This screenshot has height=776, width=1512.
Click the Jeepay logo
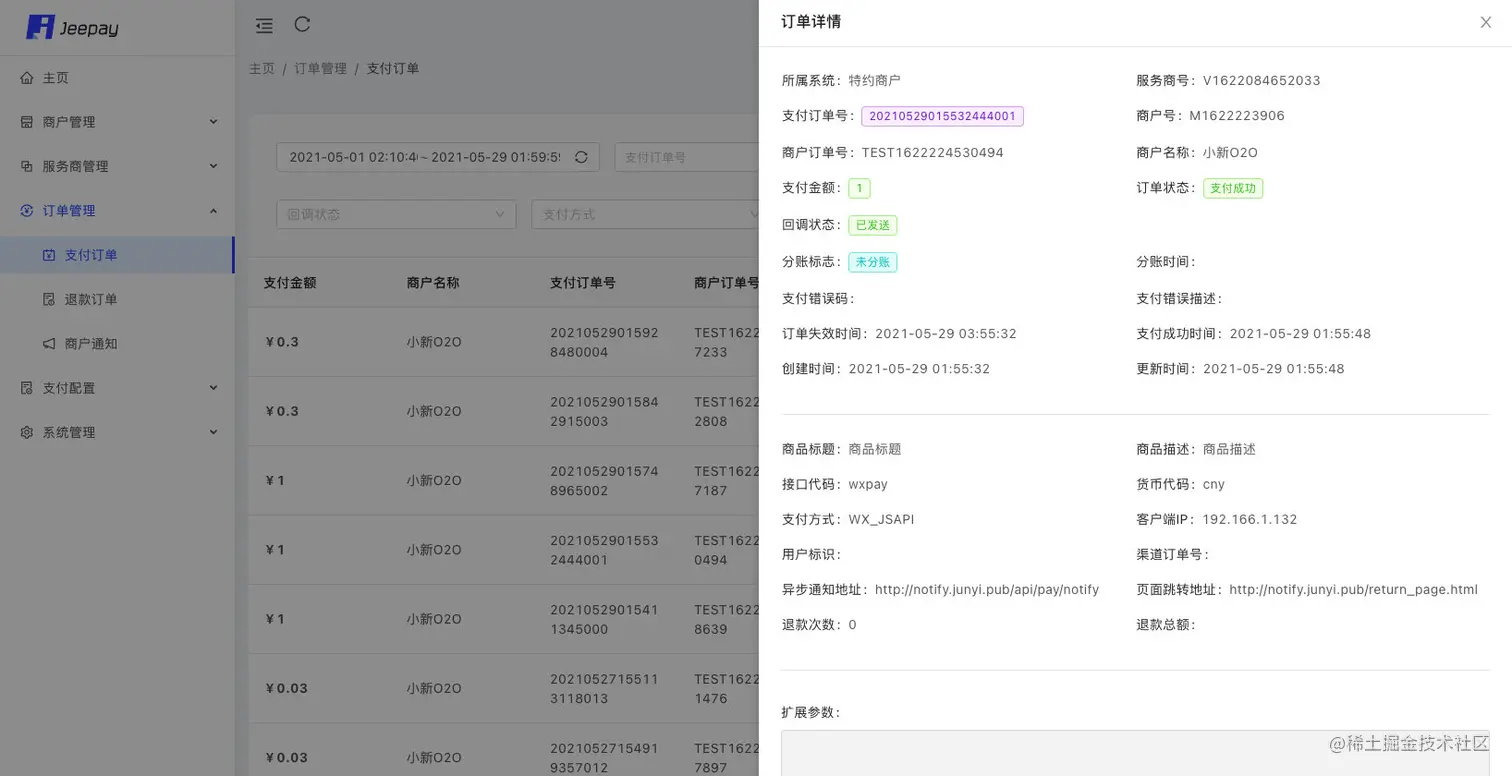point(72,27)
